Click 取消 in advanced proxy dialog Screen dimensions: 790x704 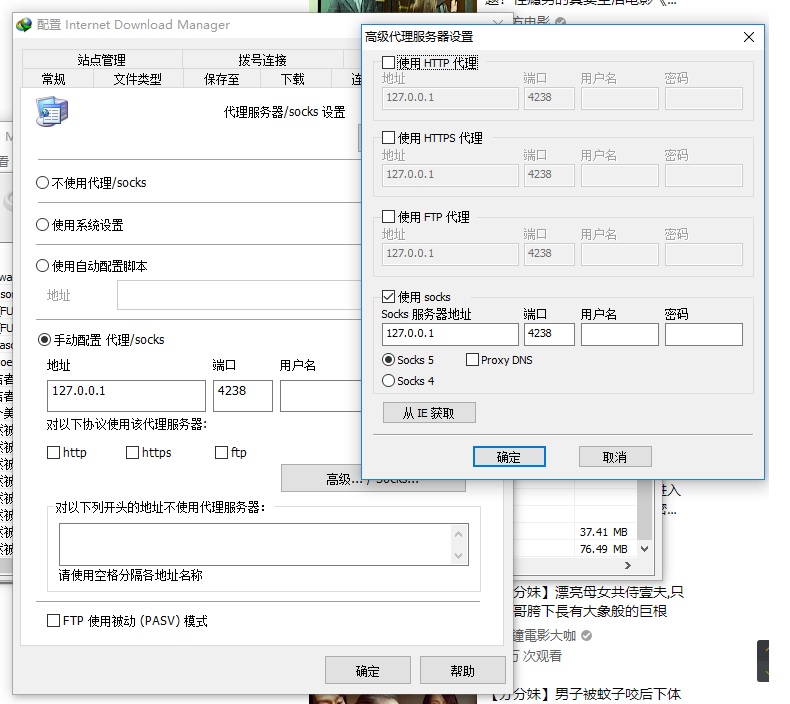pyautogui.click(x=615, y=457)
